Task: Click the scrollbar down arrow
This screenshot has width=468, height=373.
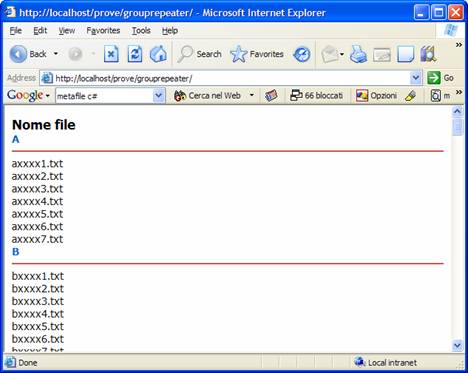Action: pos(457,345)
